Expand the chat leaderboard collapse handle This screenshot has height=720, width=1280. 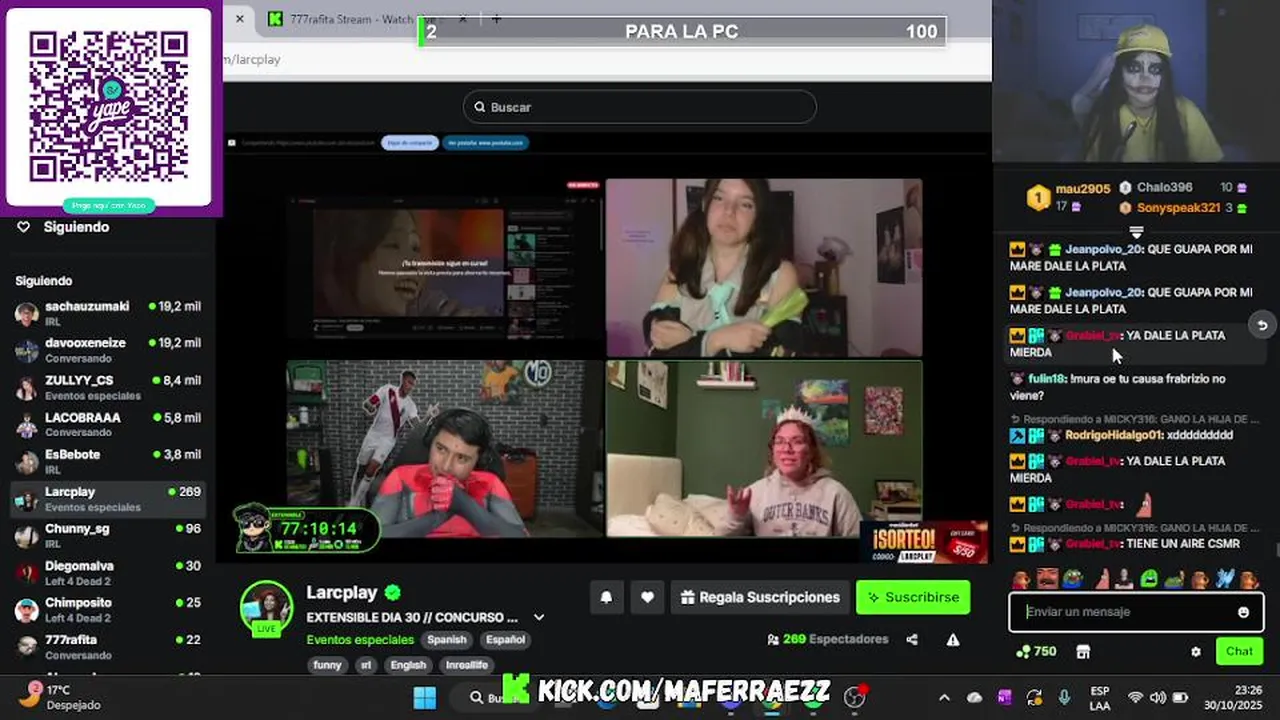pyautogui.click(x=1136, y=232)
